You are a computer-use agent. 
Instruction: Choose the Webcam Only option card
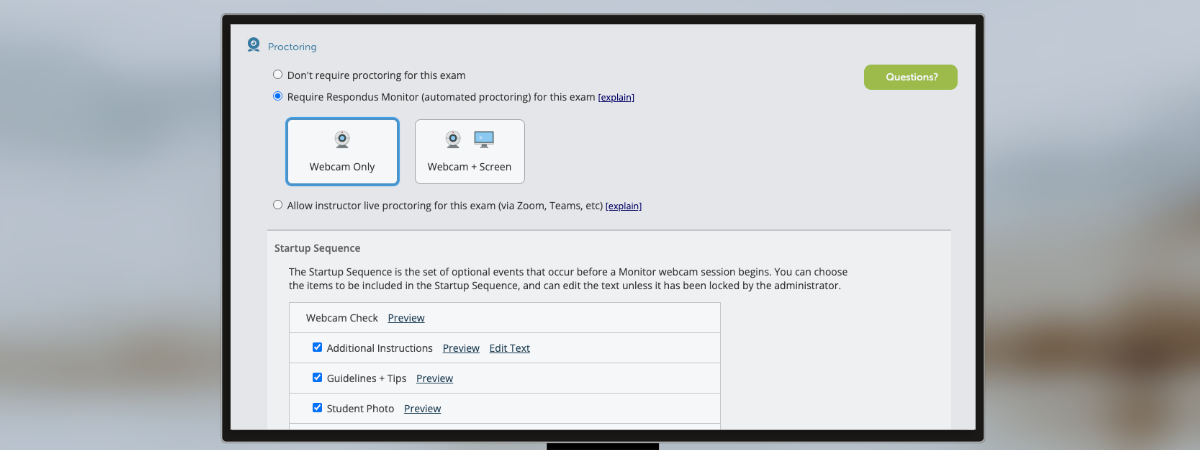(342, 151)
